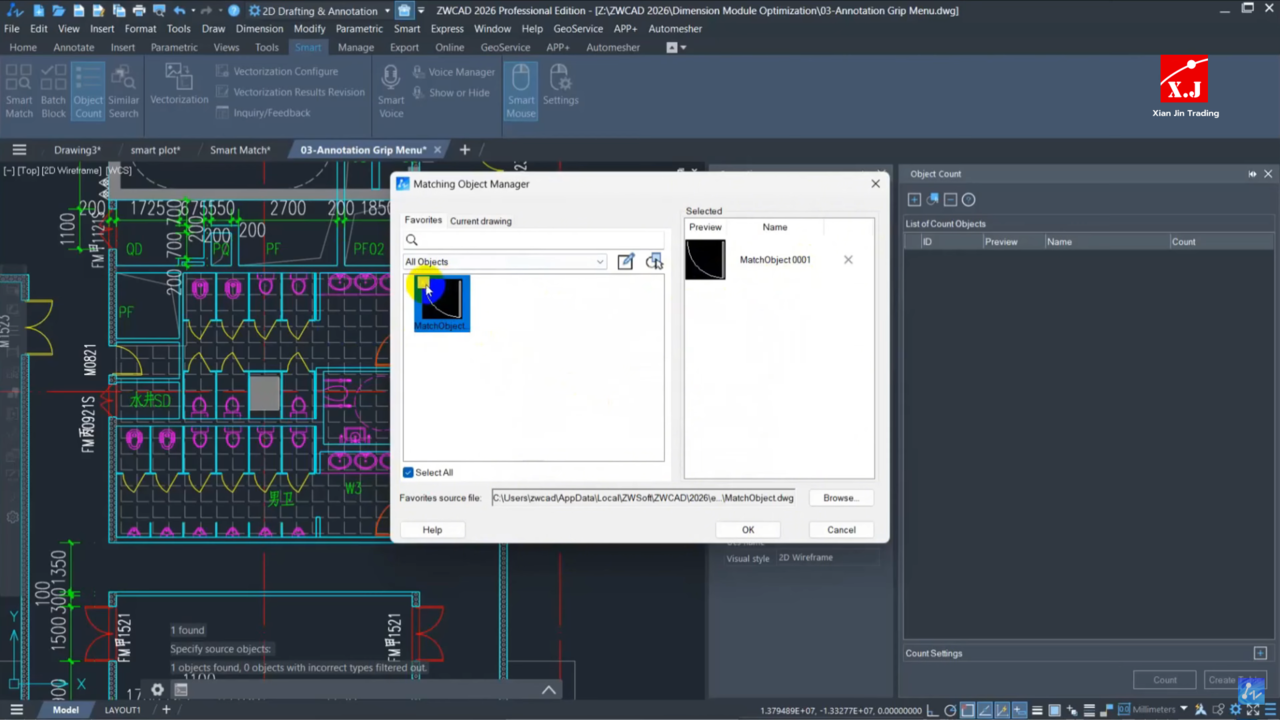Expand the Count Settings section
Image resolution: width=1280 pixels, height=720 pixels.
pos(1260,653)
